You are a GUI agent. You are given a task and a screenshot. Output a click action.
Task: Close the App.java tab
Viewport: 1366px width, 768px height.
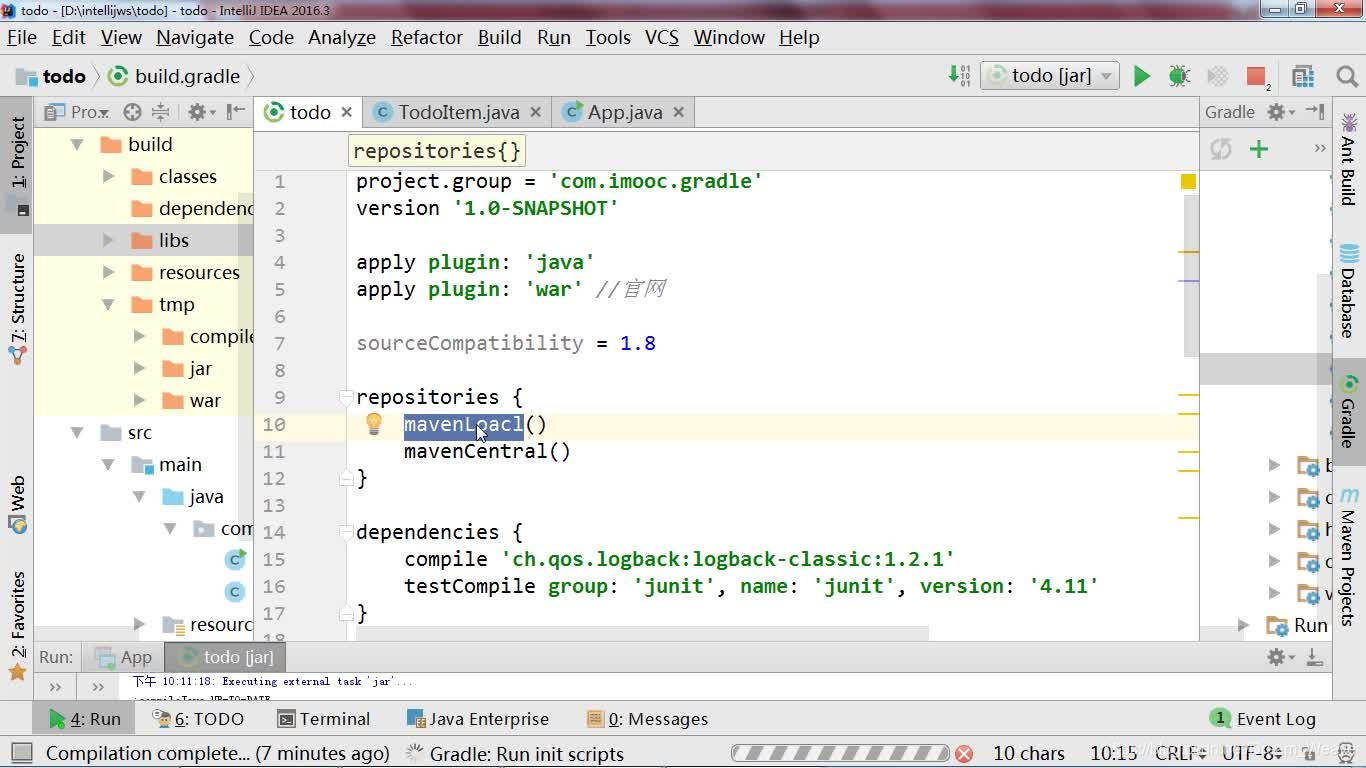pos(679,112)
